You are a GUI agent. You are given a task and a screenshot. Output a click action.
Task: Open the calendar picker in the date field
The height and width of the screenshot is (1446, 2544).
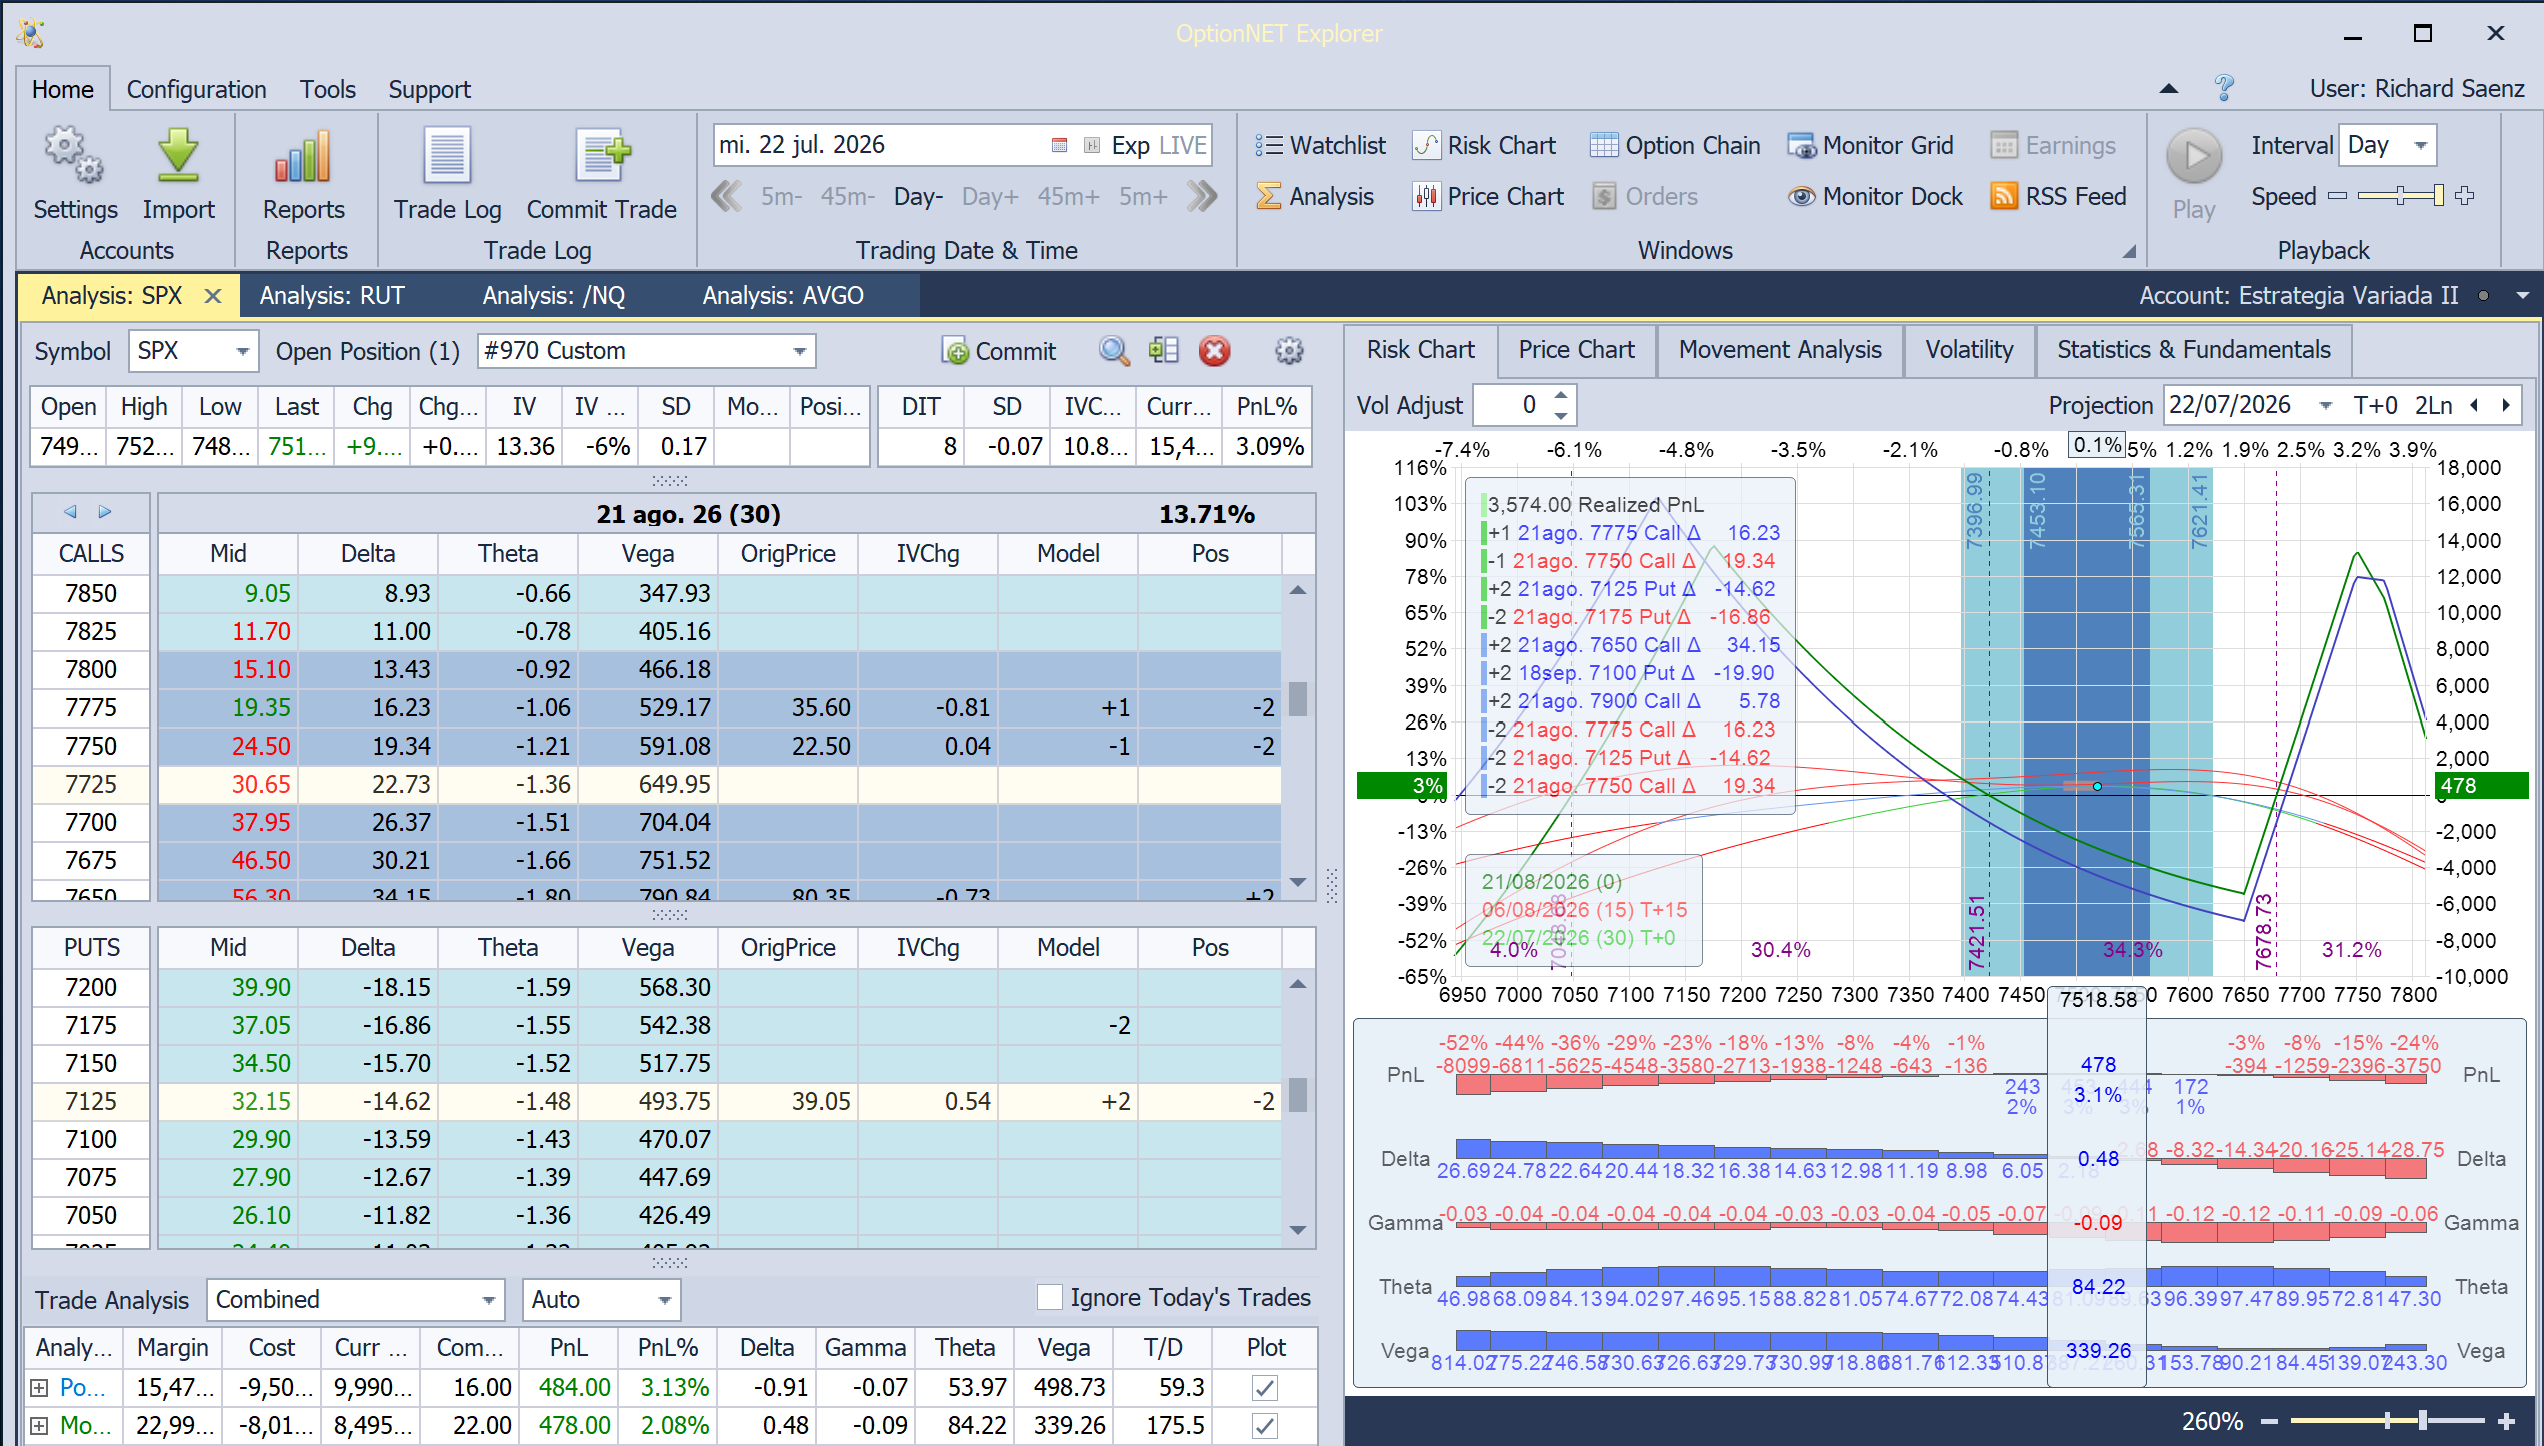tap(1060, 146)
